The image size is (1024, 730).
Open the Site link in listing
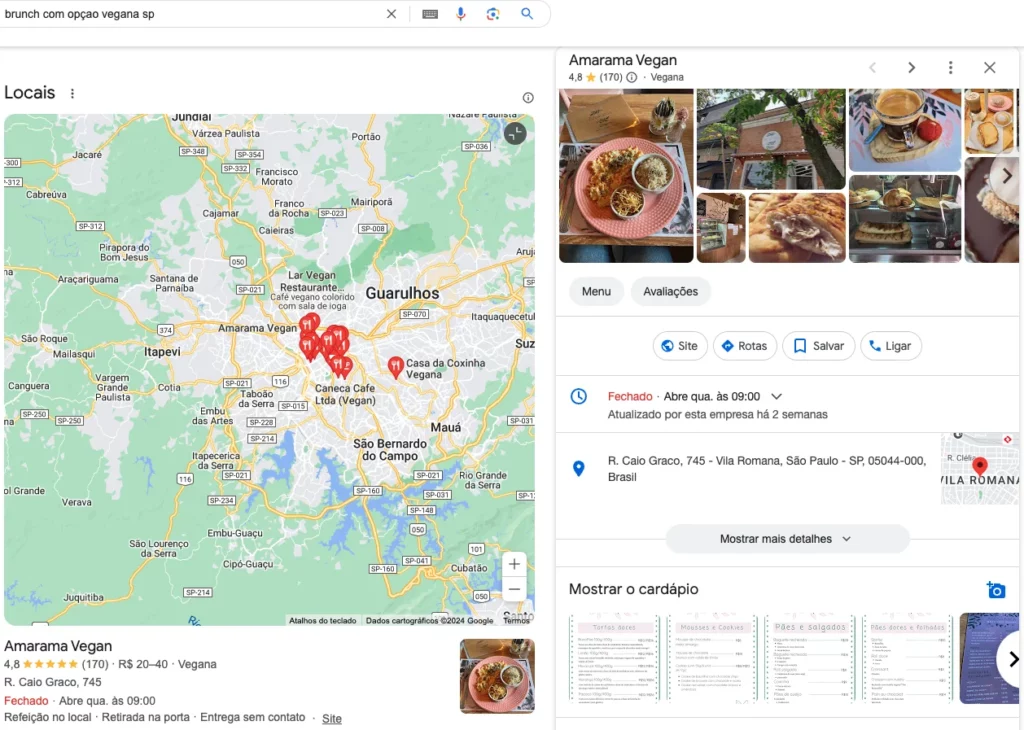tap(332, 718)
